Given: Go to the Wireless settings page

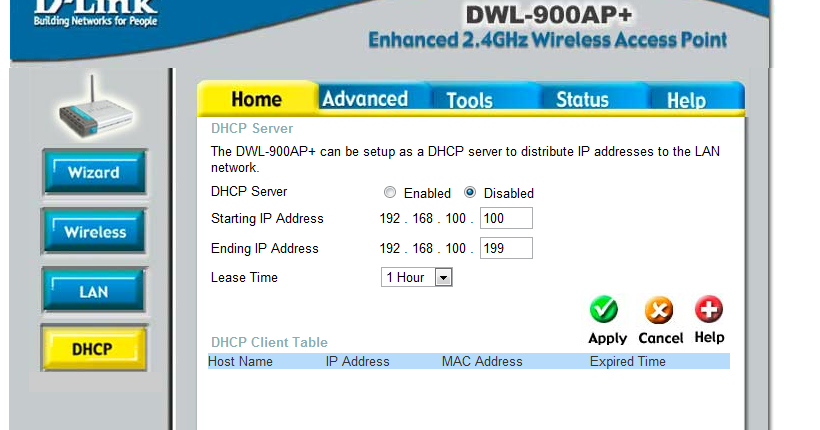Looking at the screenshot, I should click(x=94, y=232).
